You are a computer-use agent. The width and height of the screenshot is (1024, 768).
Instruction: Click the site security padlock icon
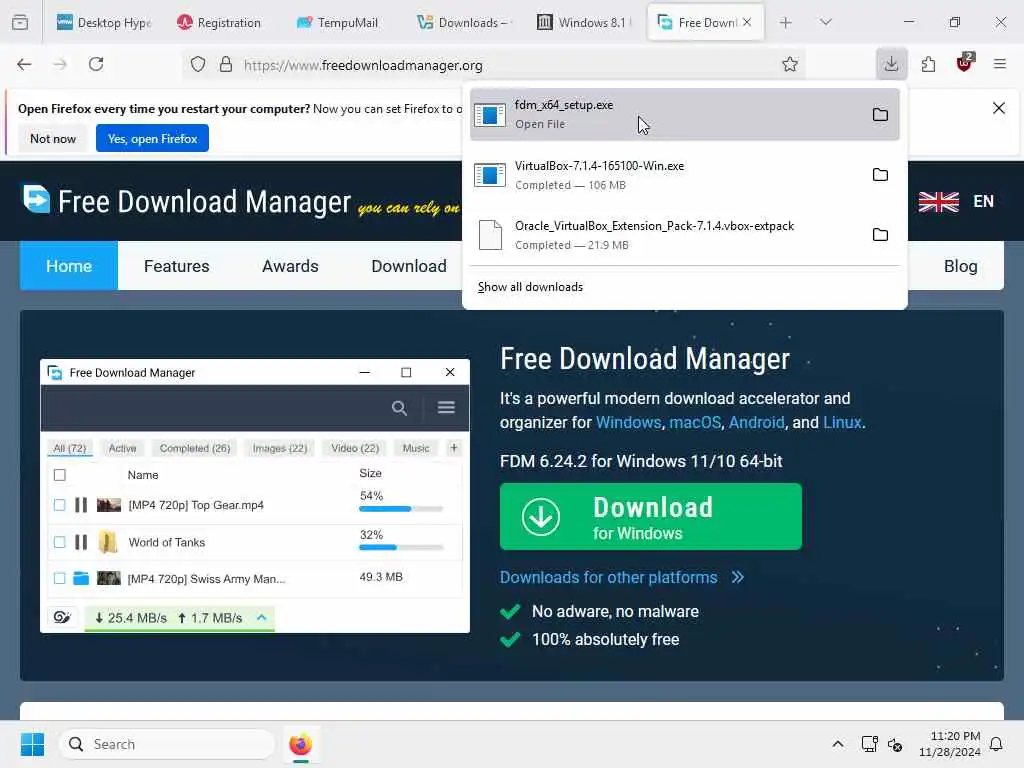225,65
